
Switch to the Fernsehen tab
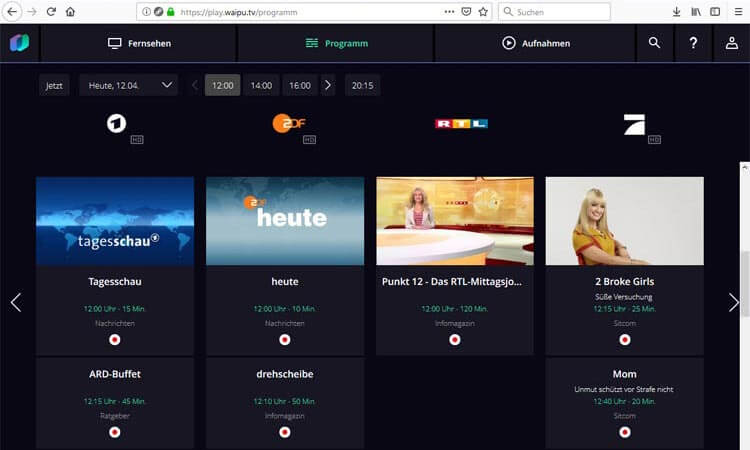coord(139,43)
